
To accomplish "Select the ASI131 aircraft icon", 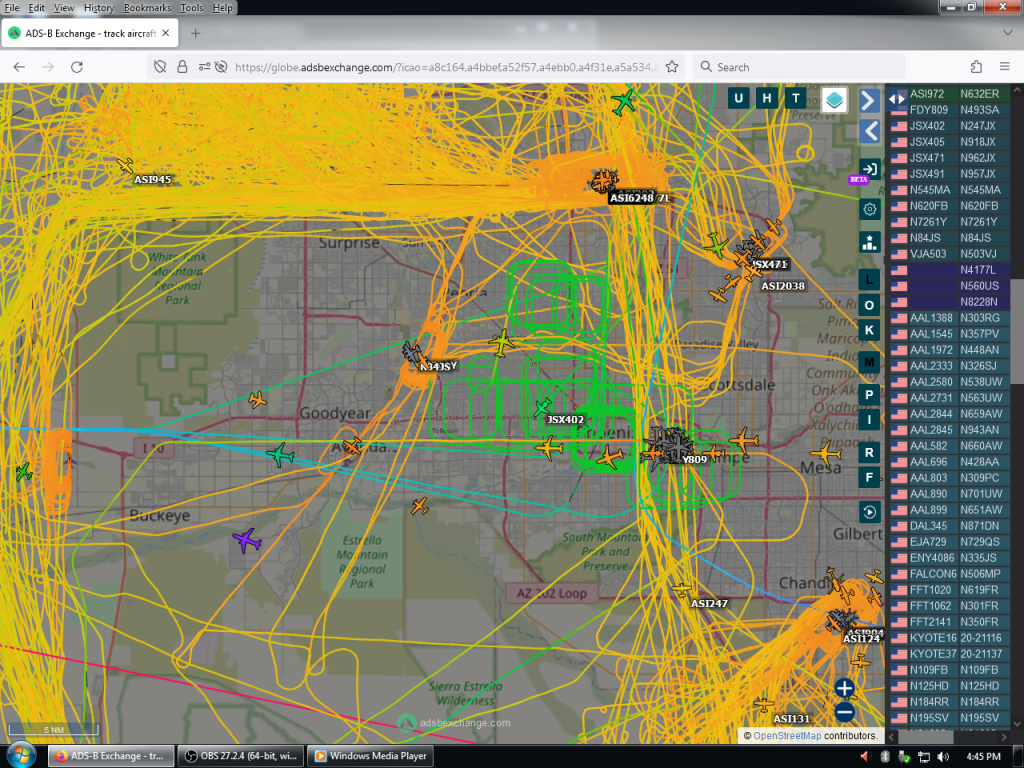I will pos(763,704).
